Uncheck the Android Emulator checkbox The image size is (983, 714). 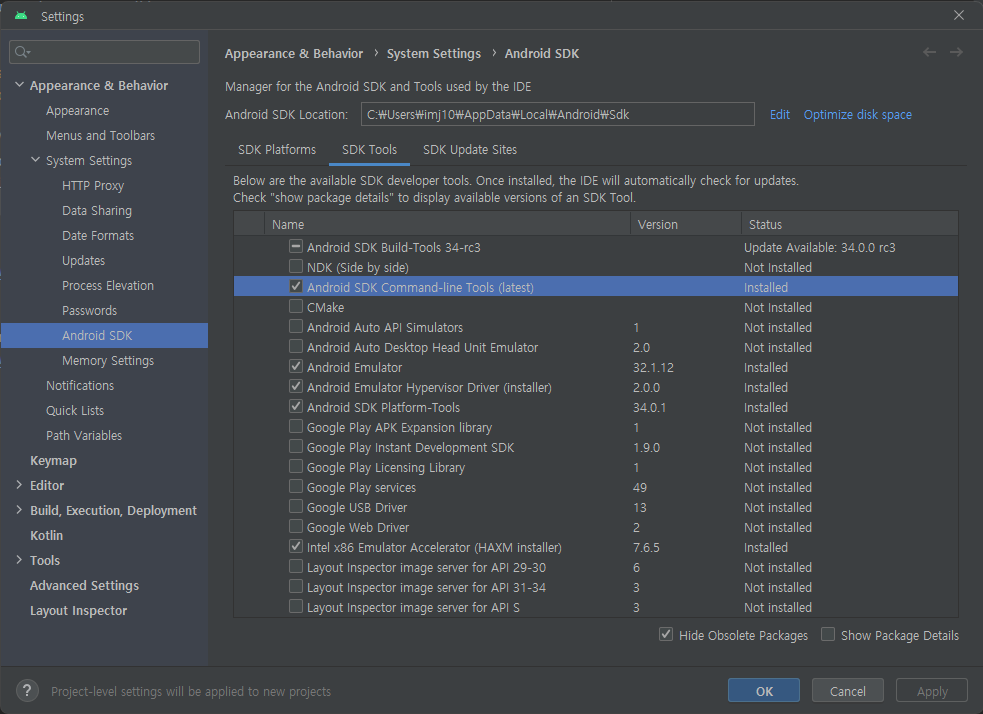click(296, 366)
